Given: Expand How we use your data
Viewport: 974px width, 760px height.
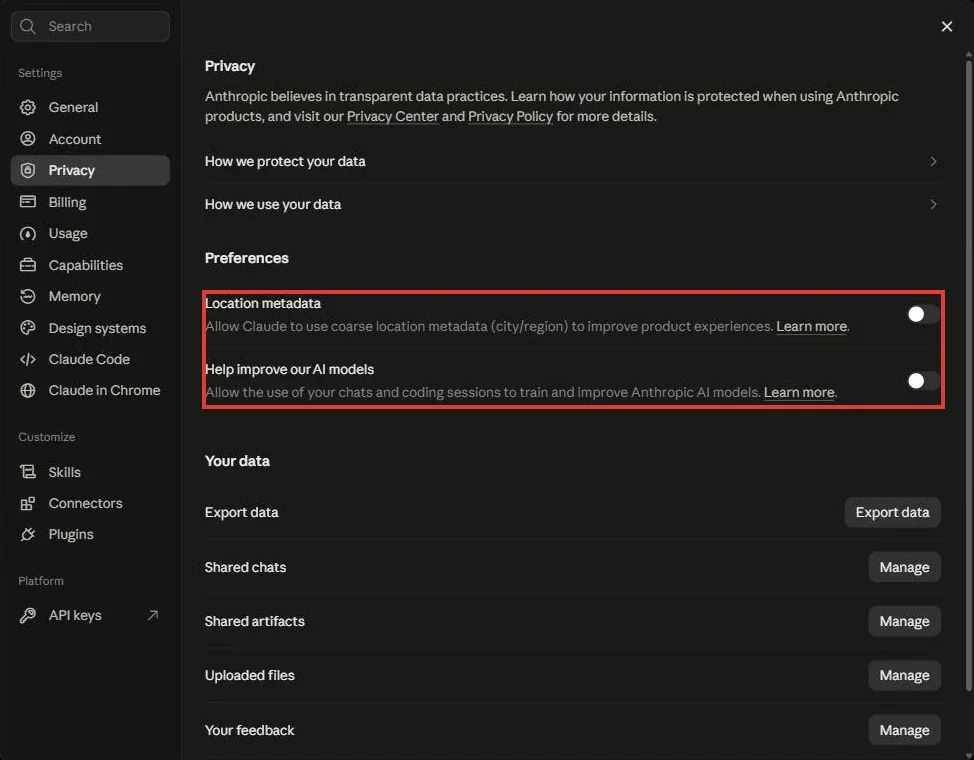Looking at the screenshot, I should (572, 204).
